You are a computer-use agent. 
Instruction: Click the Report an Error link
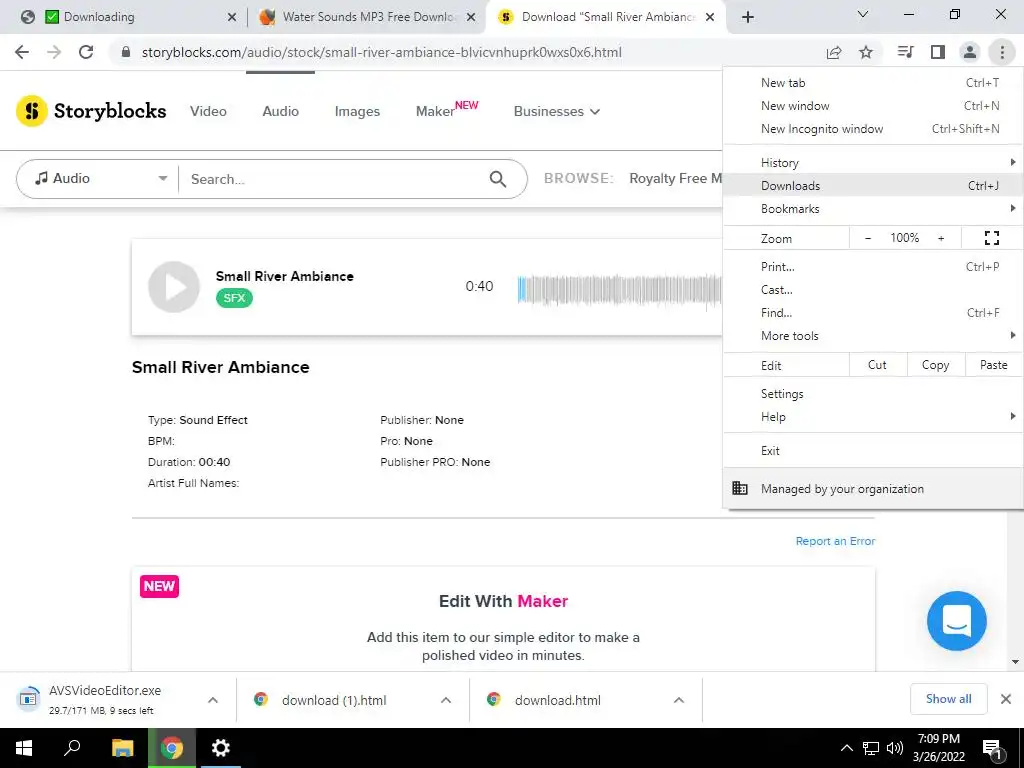[835, 541]
